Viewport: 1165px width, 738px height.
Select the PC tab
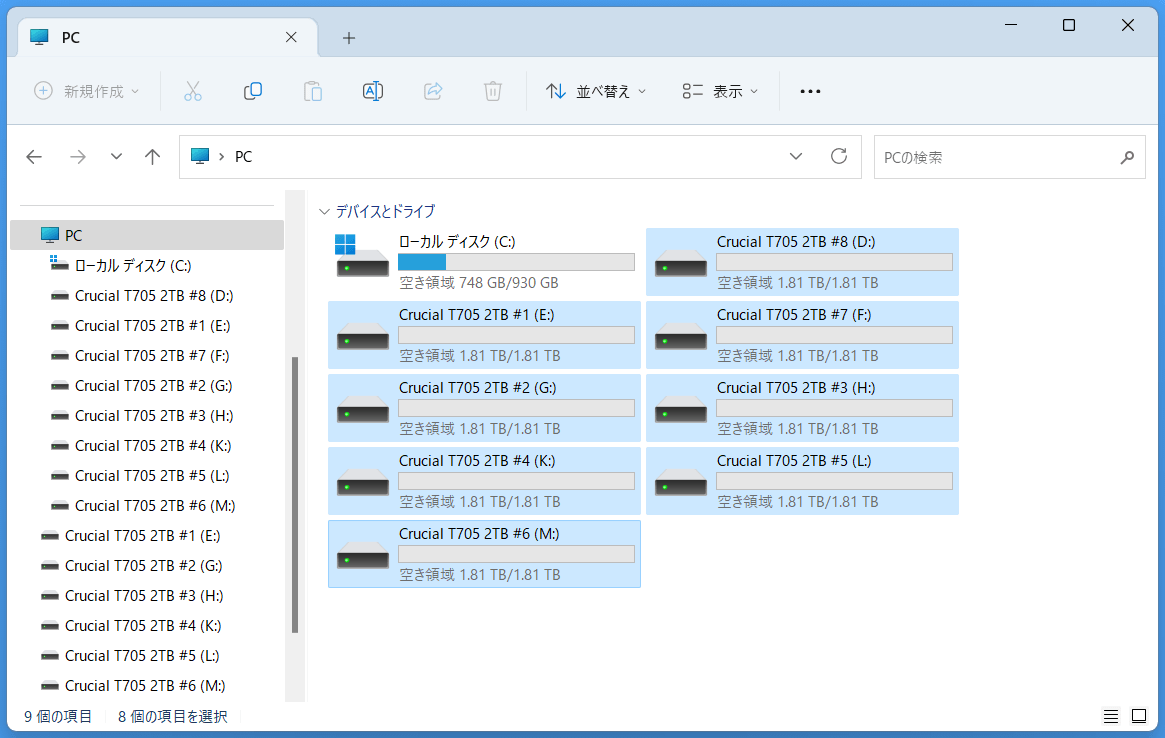(x=160, y=38)
